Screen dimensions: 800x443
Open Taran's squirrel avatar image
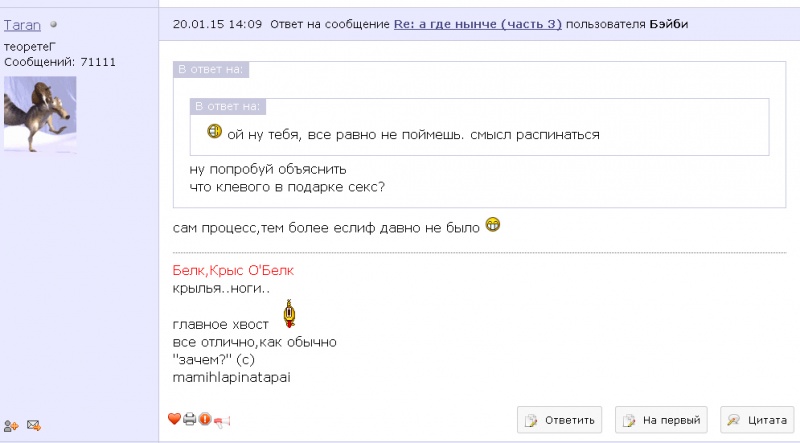pyautogui.click(x=40, y=114)
